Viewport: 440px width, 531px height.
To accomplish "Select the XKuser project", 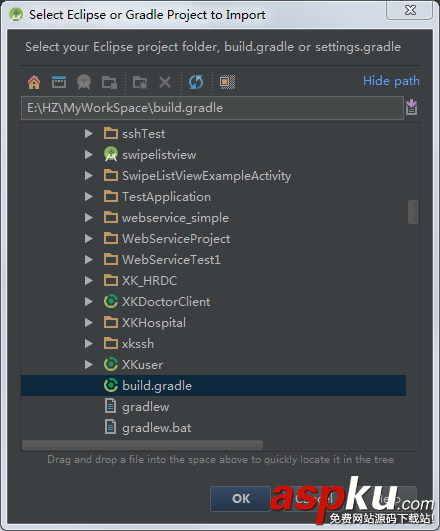I will pos(142,364).
